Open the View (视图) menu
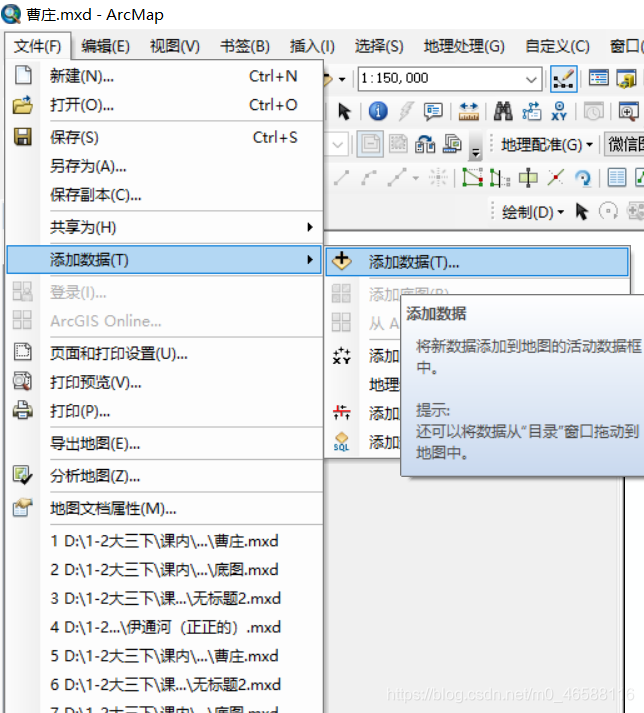 [175, 46]
